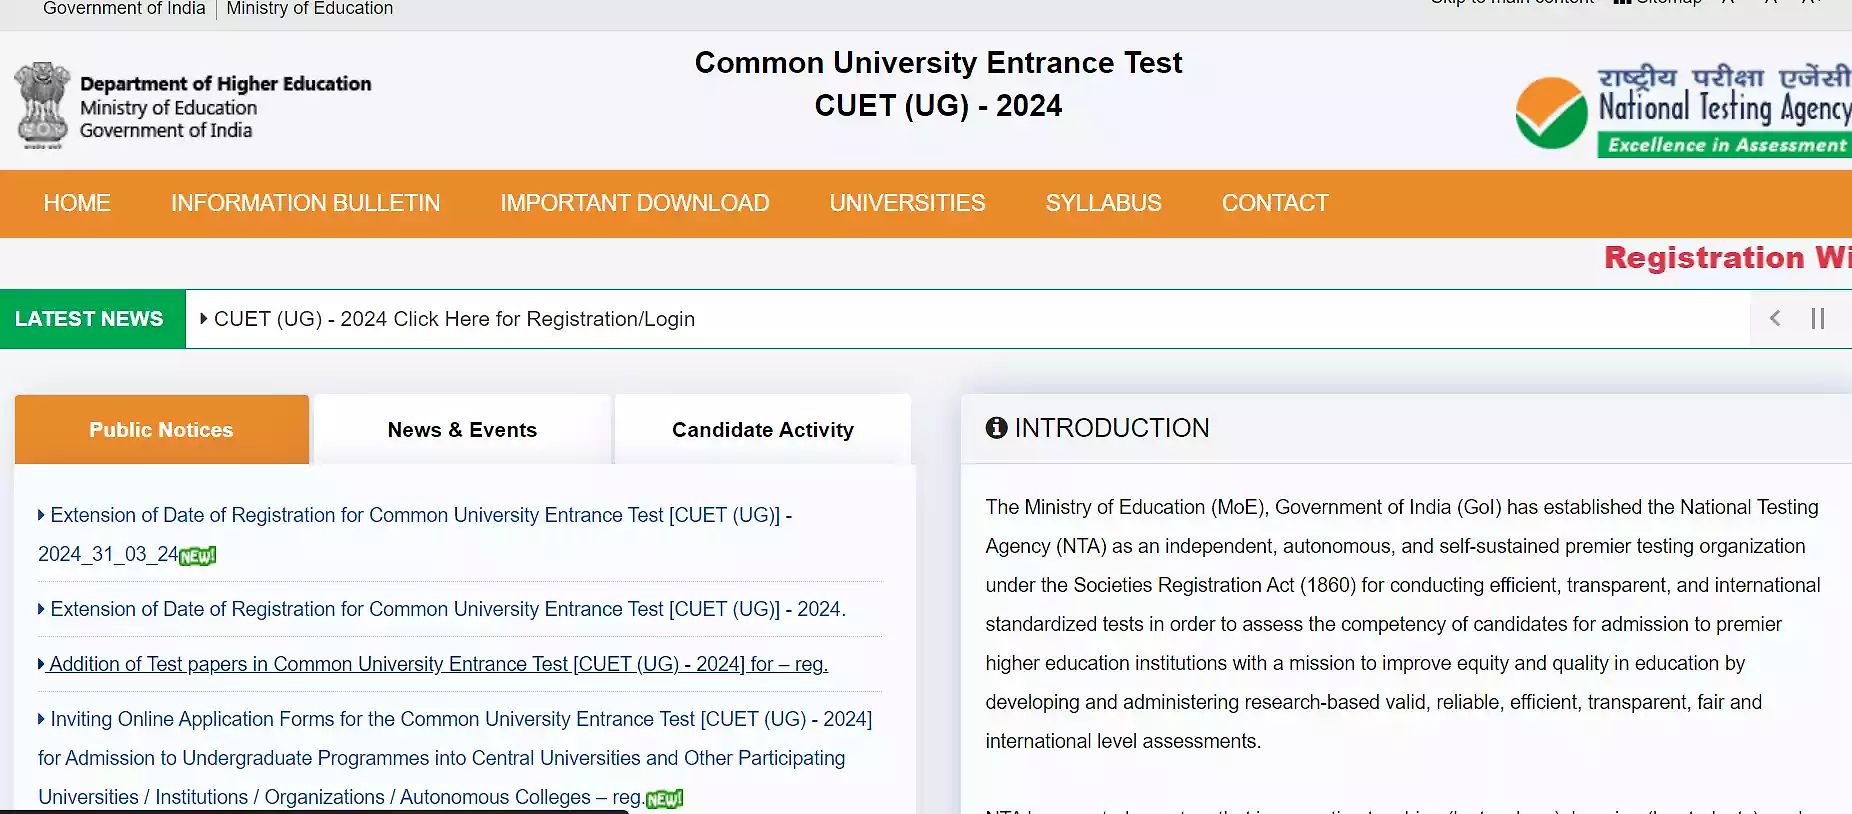Screen dimensions: 1852x814
Task: Select the Public Notices tab
Action: (162, 429)
